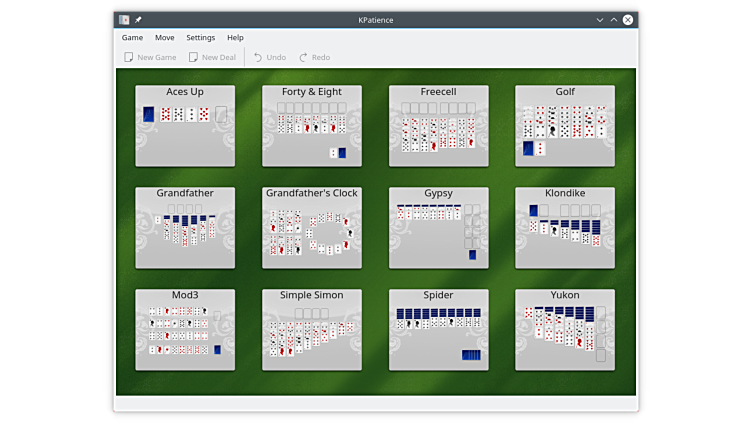This screenshot has height=423, width=752.
Task: Click the pin icon in title bar
Action: (x=138, y=19)
